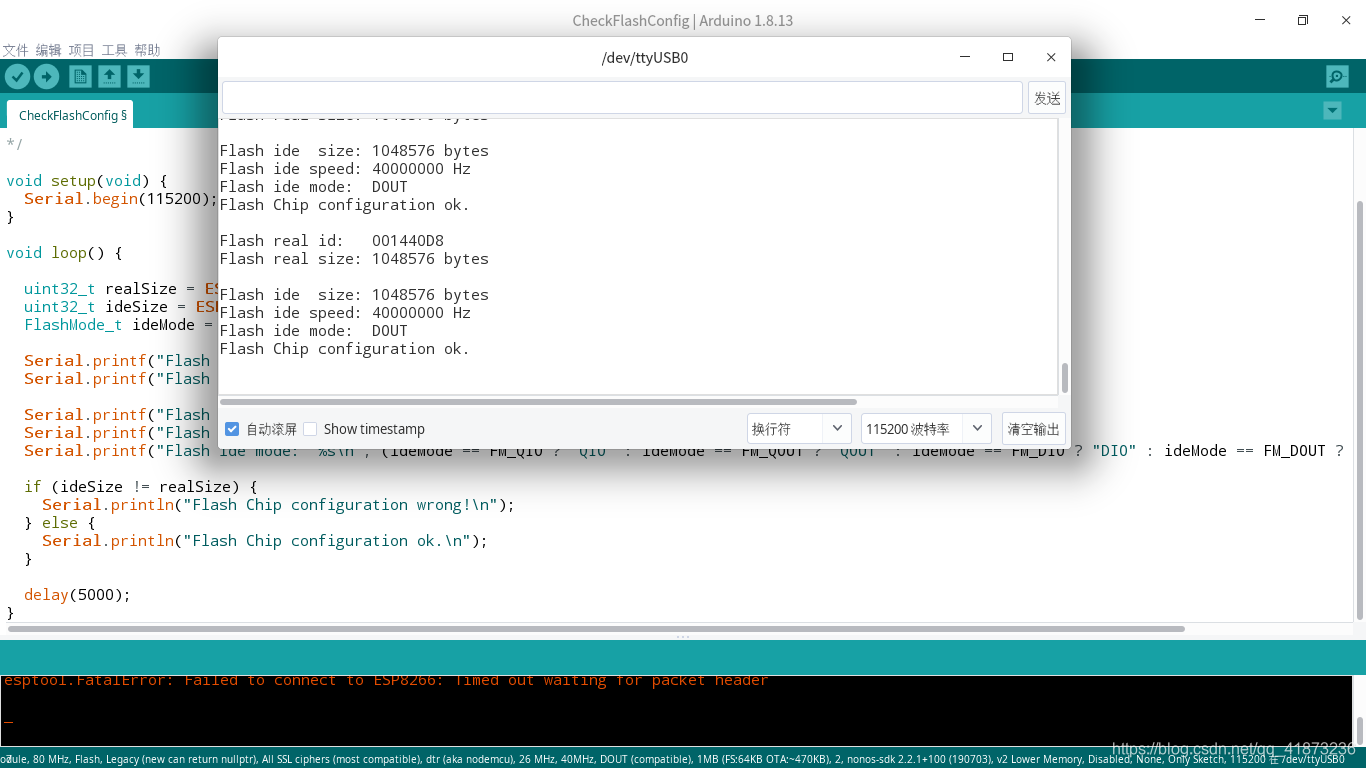The width and height of the screenshot is (1366, 768).
Task: Click the 'Flash real id: 001440D8' line
Action: point(332,241)
